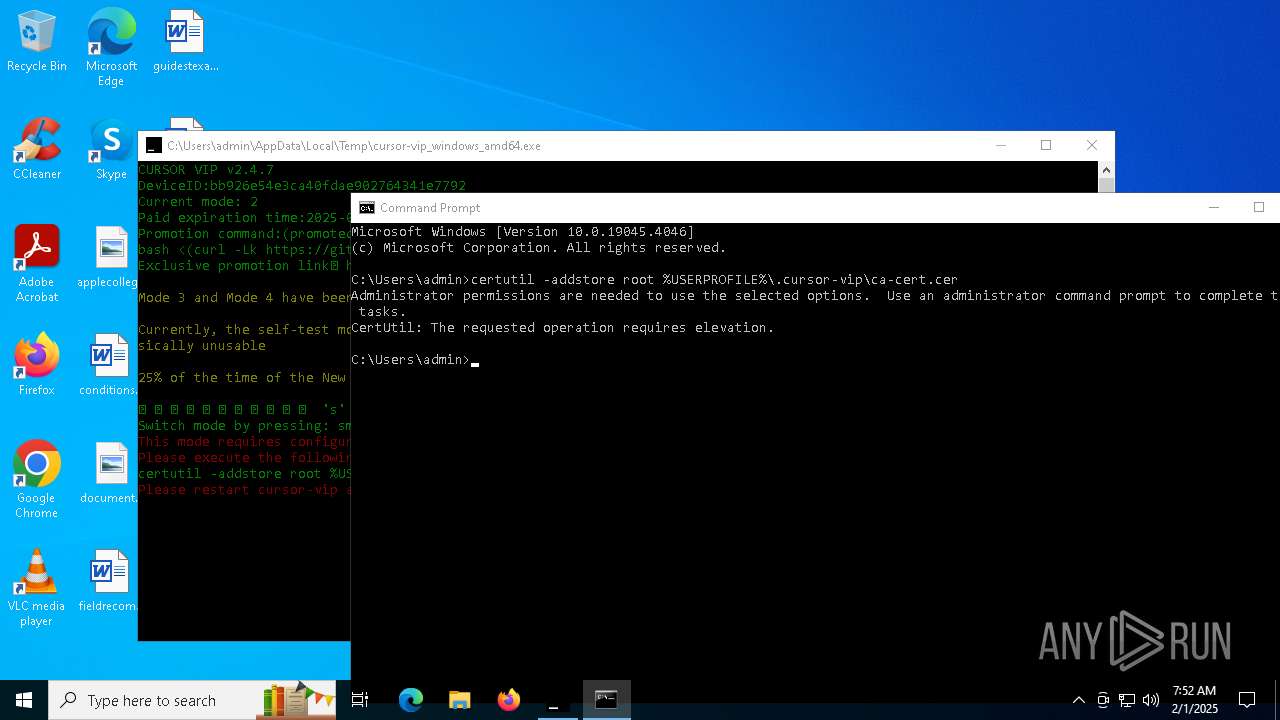Open the clock showing 7:52 AM
The image size is (1280, 720).
[1195, 699]
